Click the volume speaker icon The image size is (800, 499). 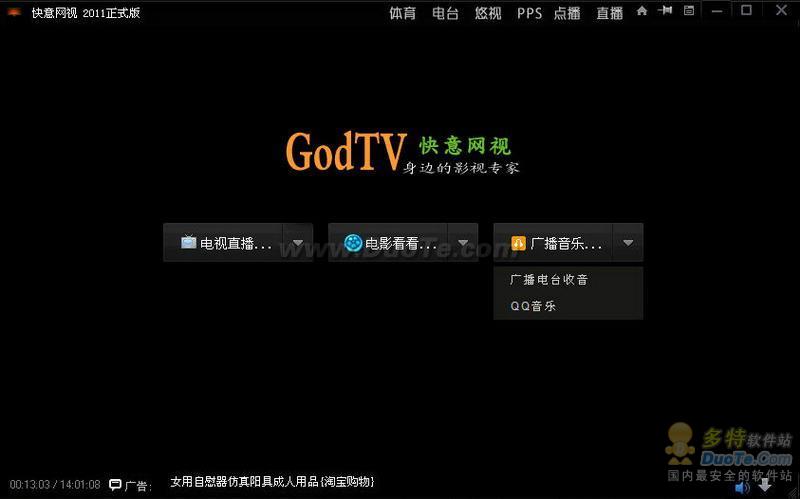[x=742, y=487]
